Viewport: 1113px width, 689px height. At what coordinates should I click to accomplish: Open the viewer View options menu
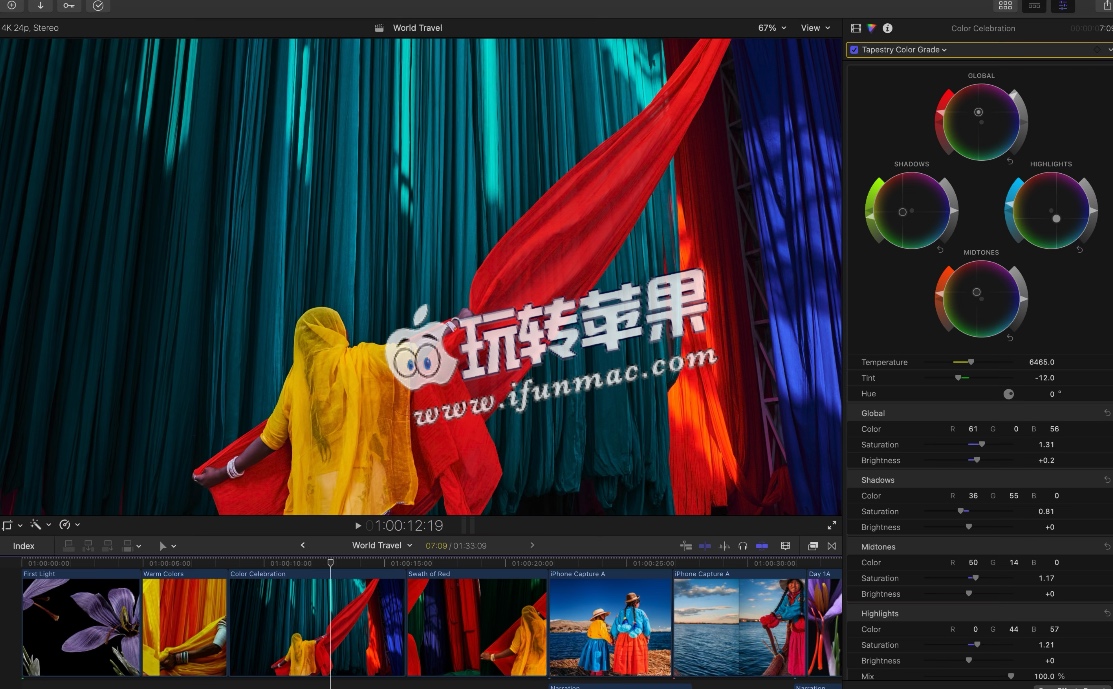coord(814,28)
